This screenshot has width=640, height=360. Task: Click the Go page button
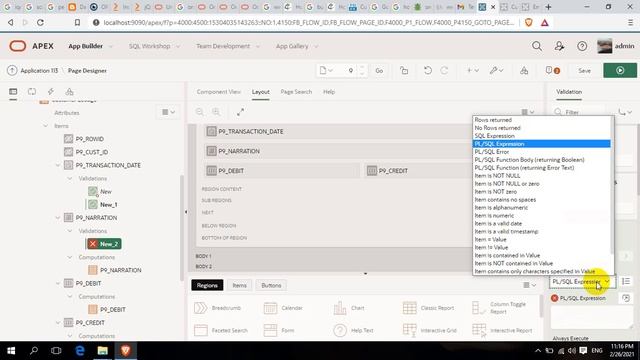[379, 71]
